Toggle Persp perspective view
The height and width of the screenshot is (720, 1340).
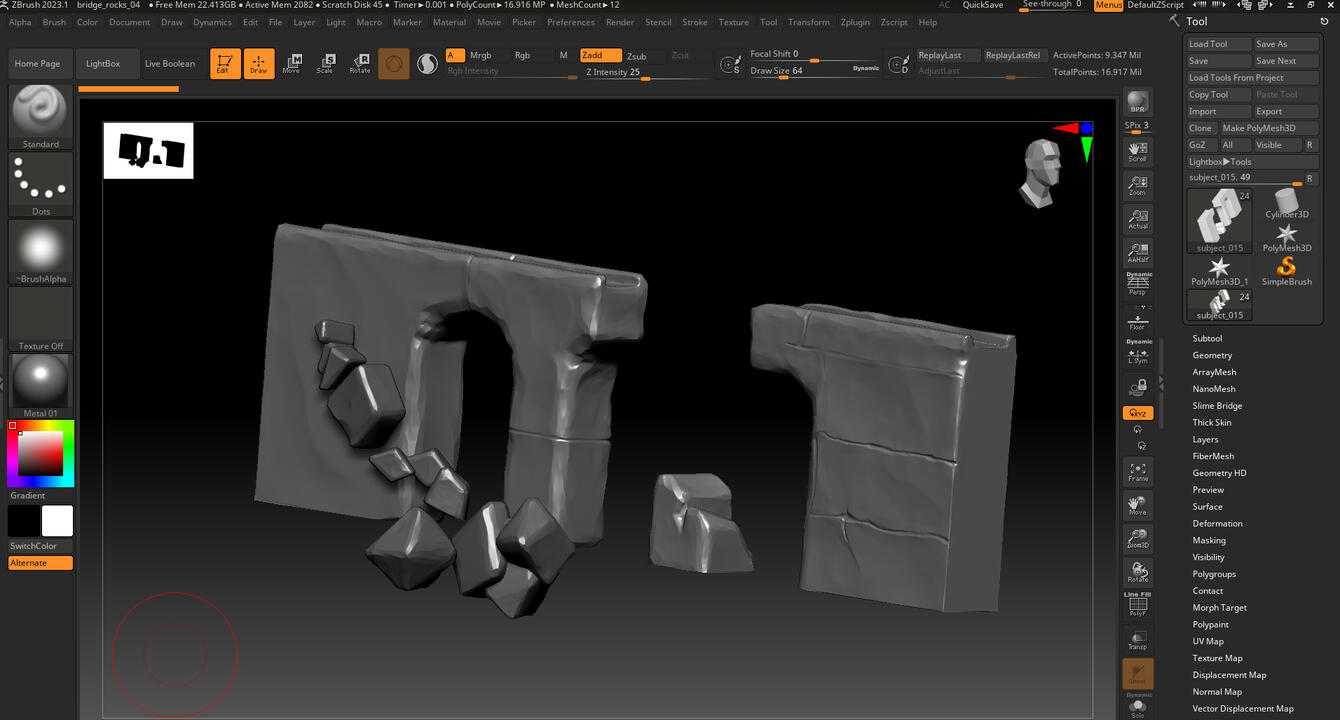[1138, 285]
